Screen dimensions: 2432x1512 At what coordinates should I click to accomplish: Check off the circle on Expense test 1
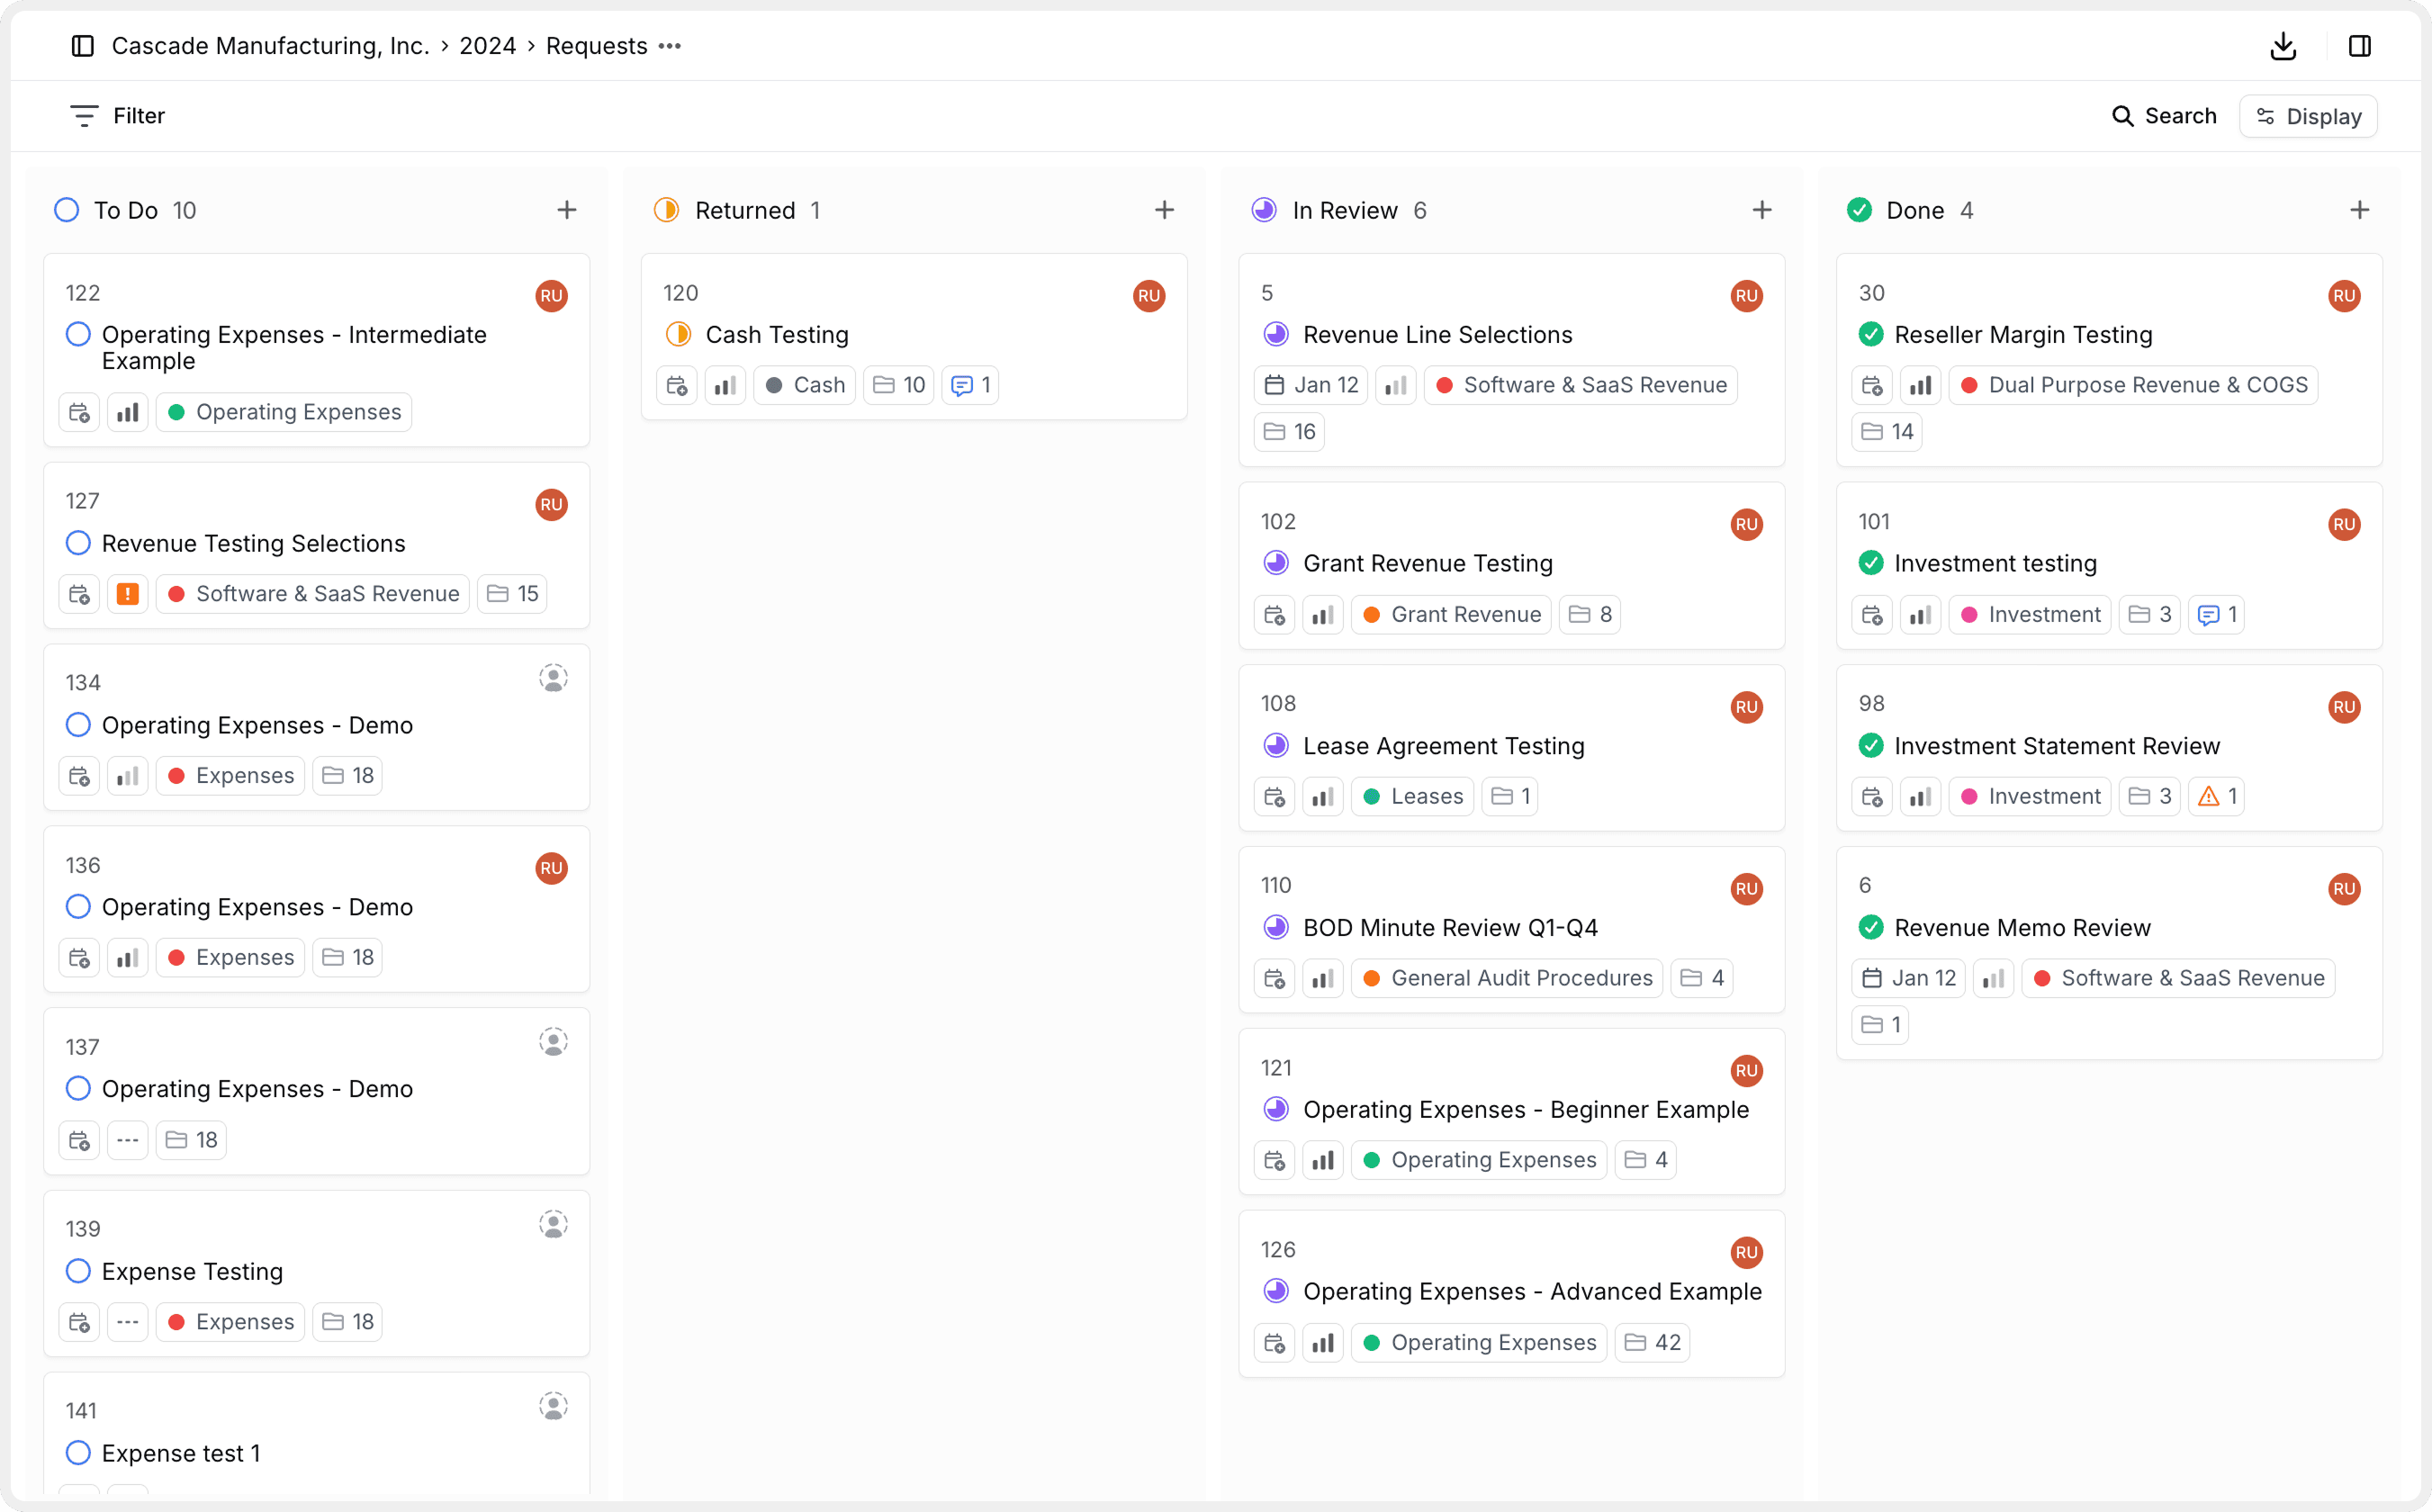click(77, 1453)
